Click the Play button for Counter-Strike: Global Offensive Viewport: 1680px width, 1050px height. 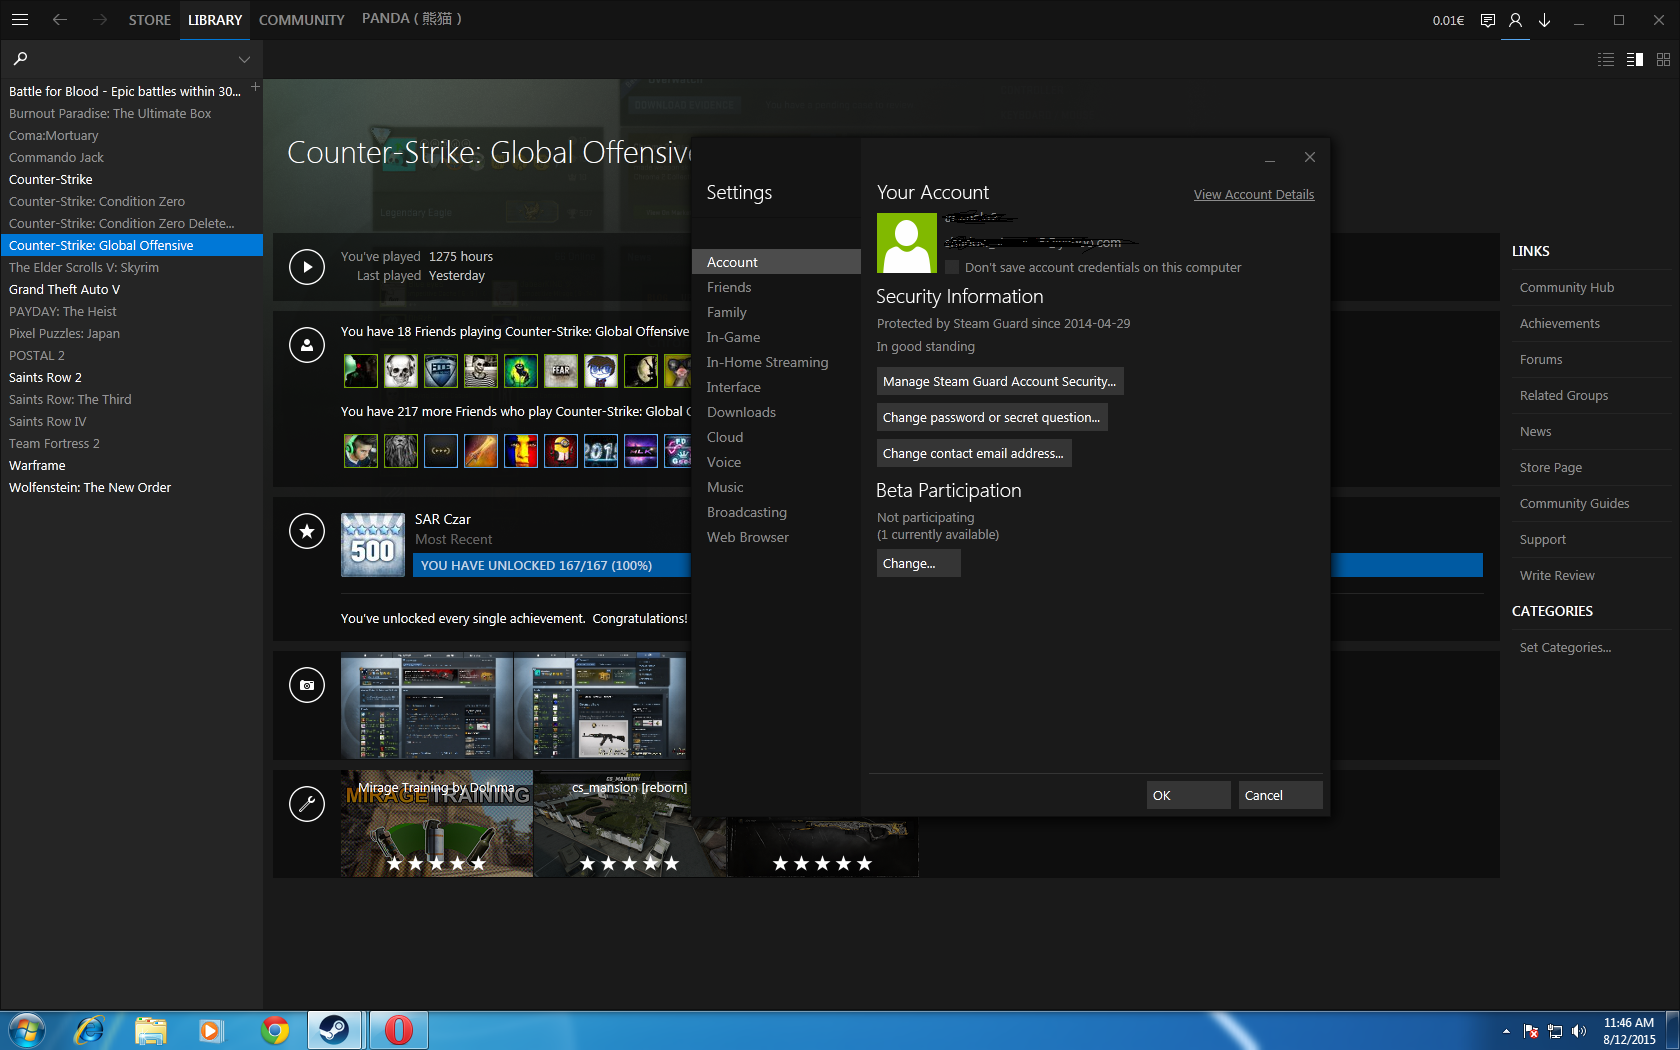(x=307, y=267)
